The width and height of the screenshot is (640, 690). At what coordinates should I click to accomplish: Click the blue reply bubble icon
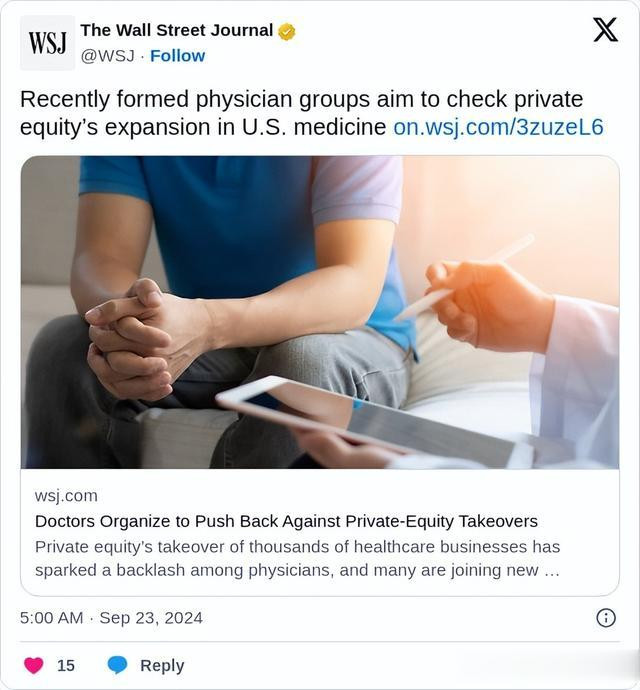click(x=118, y=665)
